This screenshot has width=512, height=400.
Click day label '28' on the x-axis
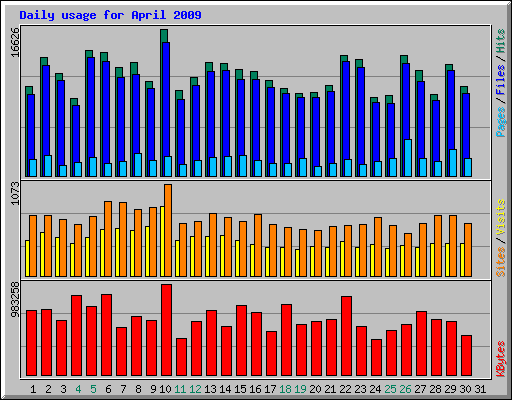pyautogui.click(x=435, y=389)
